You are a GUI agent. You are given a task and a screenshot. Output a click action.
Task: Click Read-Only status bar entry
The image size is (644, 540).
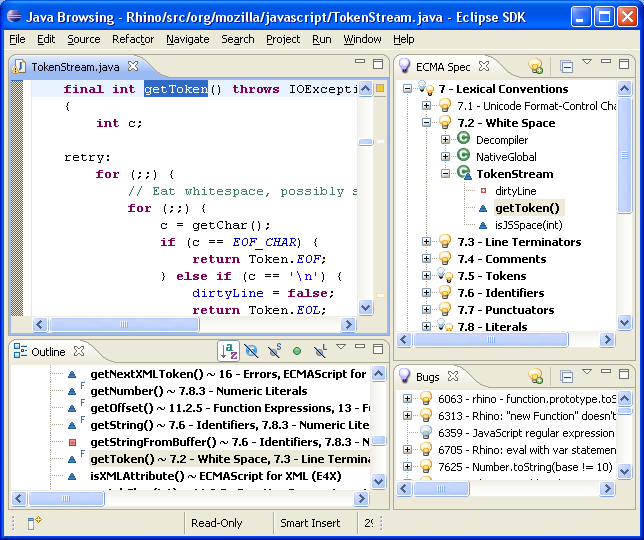216,523
